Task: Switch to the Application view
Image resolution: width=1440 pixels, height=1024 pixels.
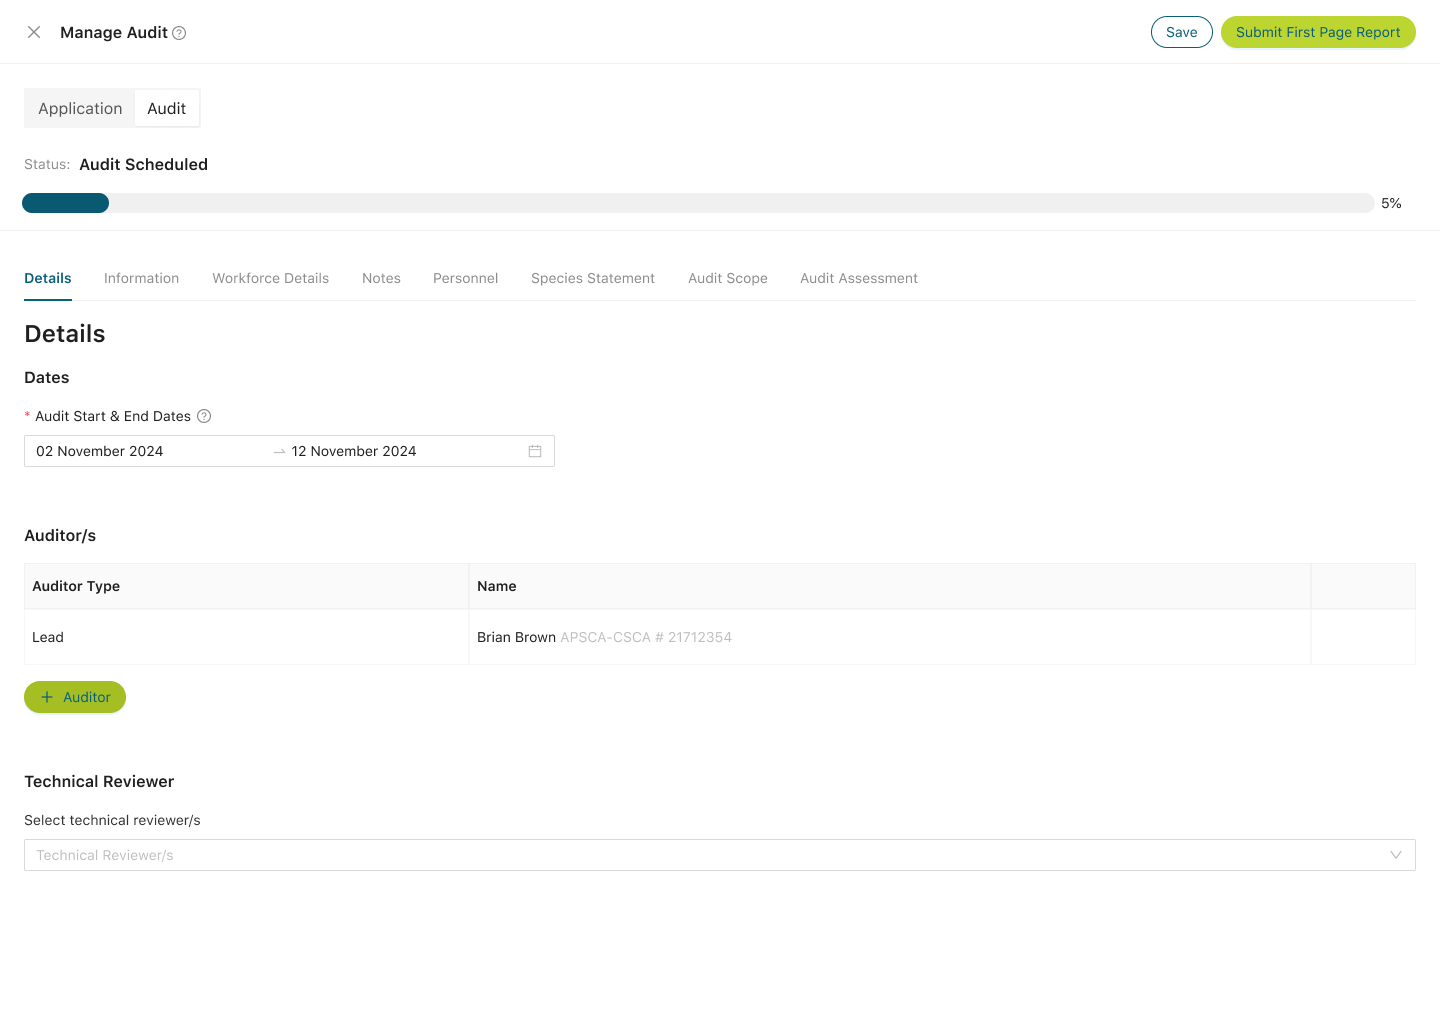Action: tap(80, 108)
